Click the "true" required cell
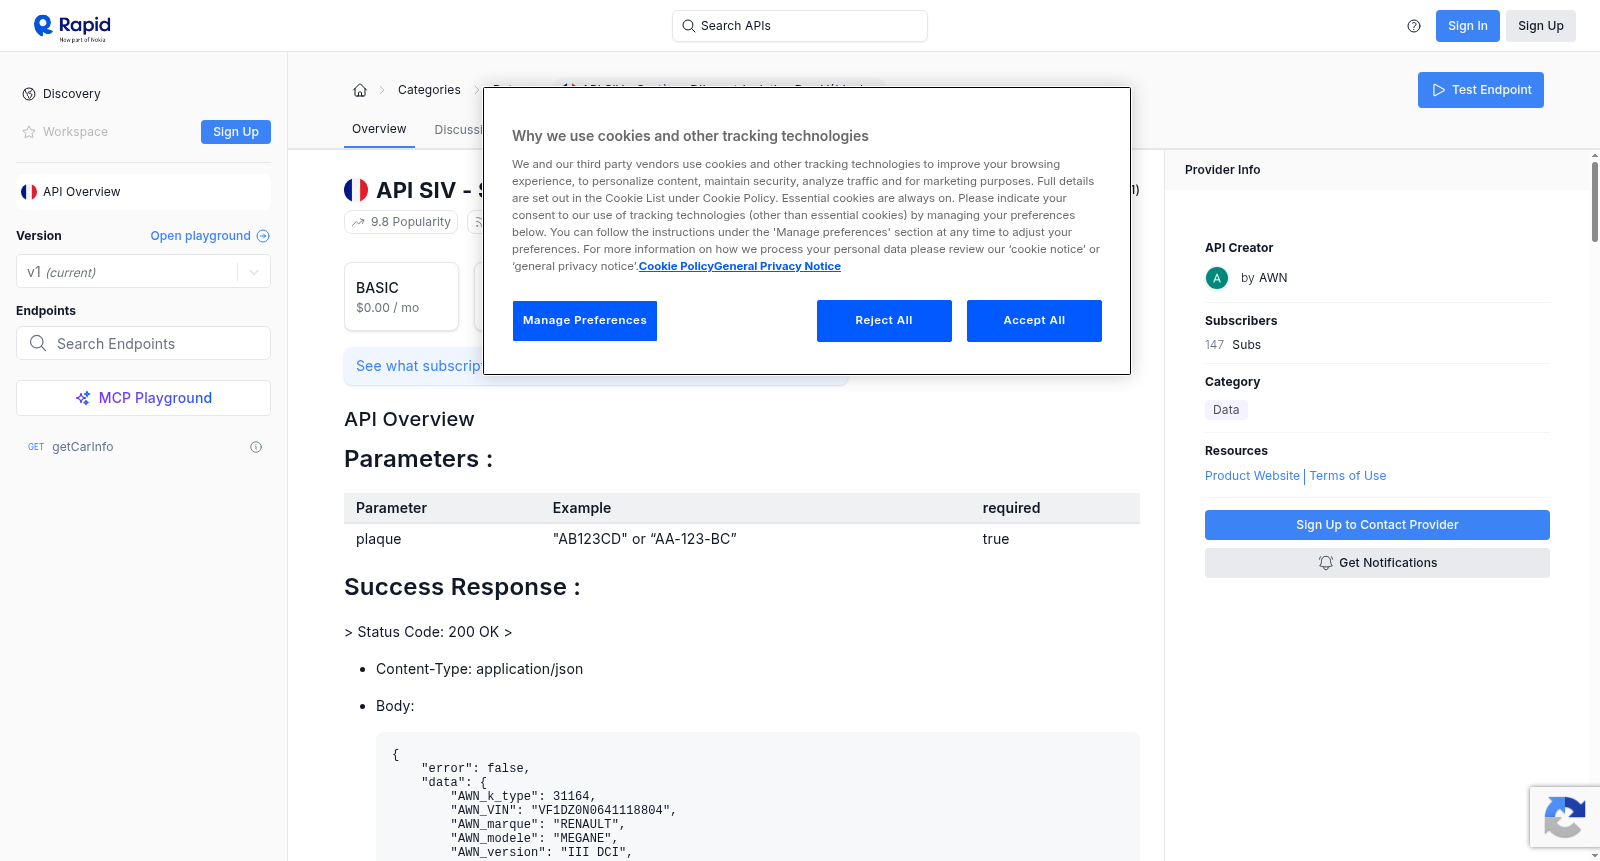1600x861 pixels. [996, 539]
